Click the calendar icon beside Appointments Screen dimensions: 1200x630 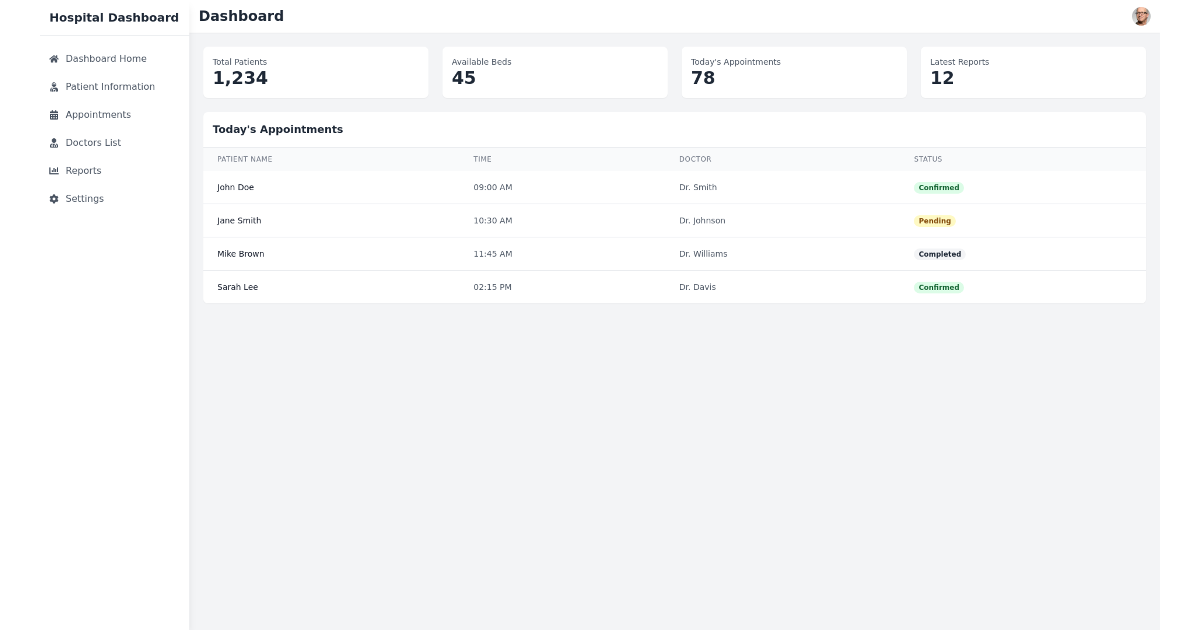pos(54,115)
